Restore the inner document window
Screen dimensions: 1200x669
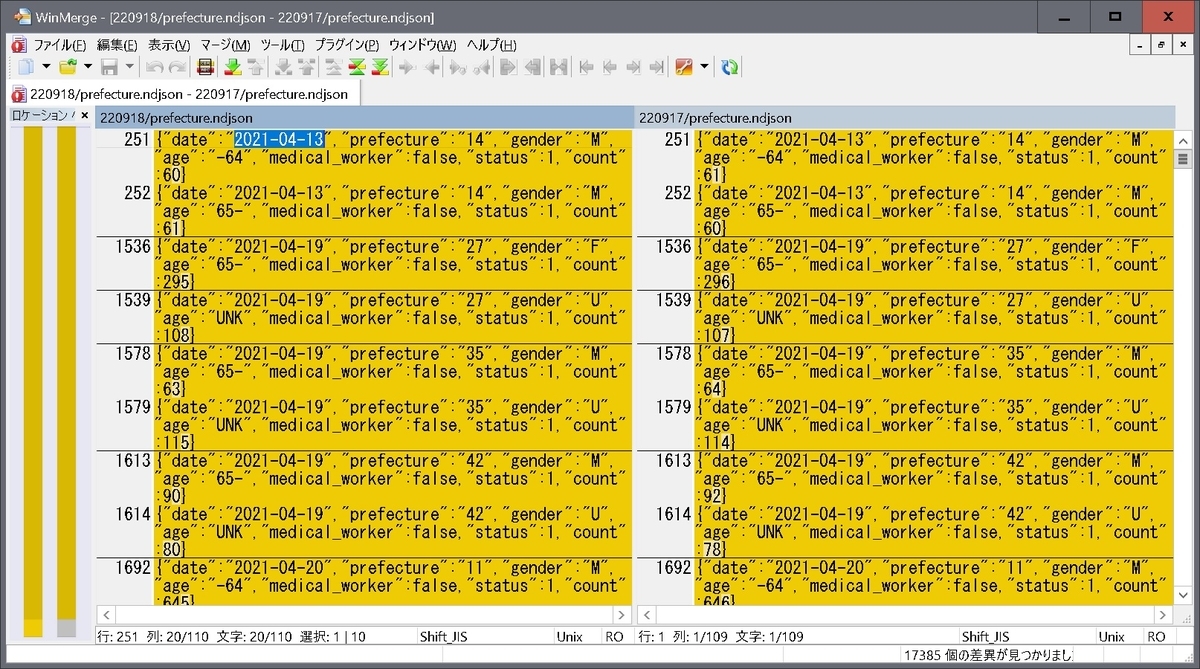click(1161, 45)
